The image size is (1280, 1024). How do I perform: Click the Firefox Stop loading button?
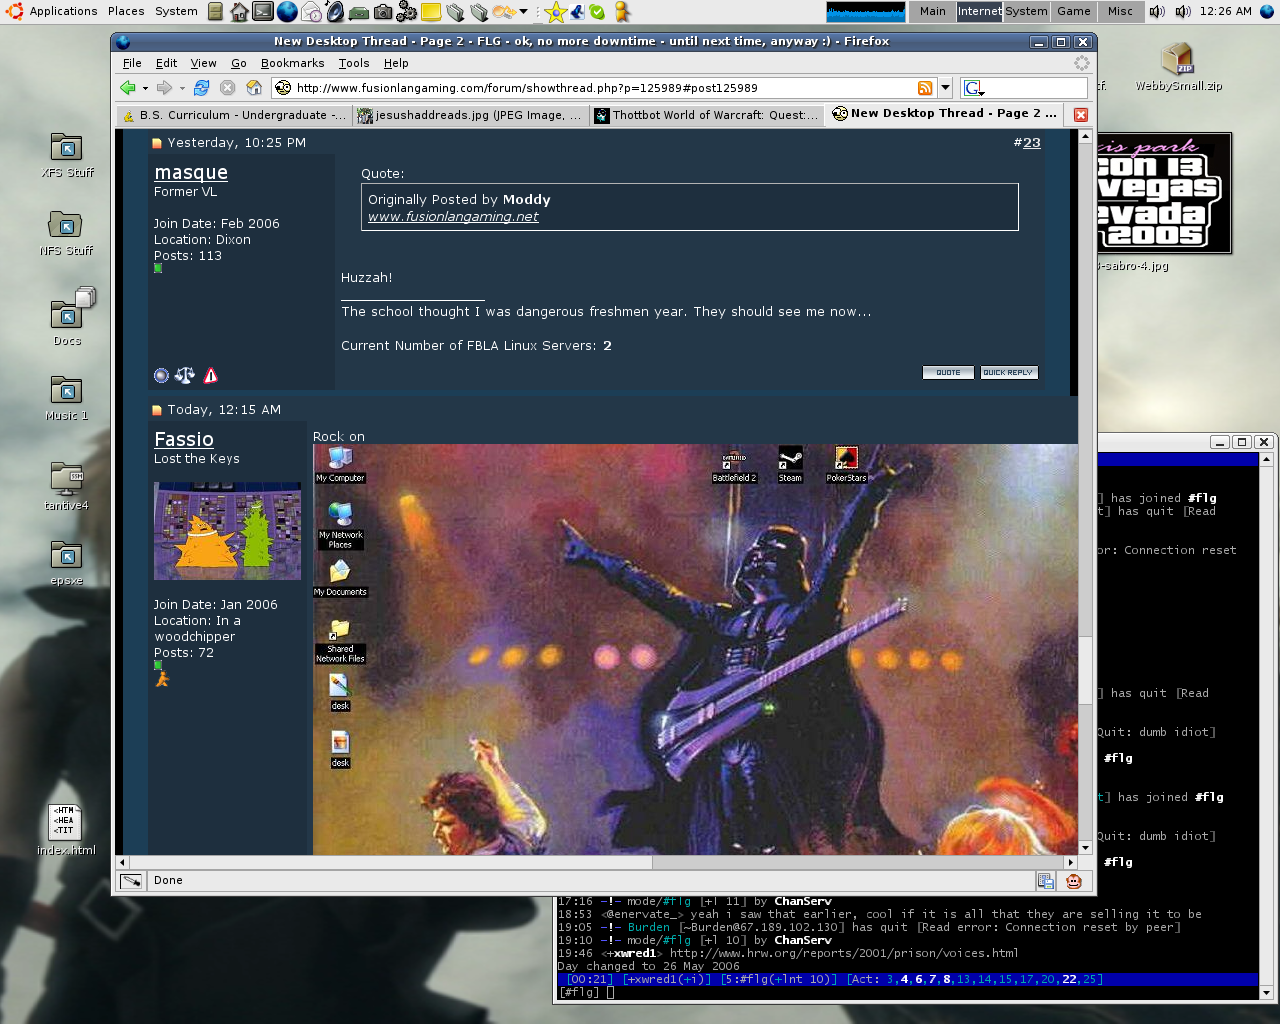tap(228, 88)
